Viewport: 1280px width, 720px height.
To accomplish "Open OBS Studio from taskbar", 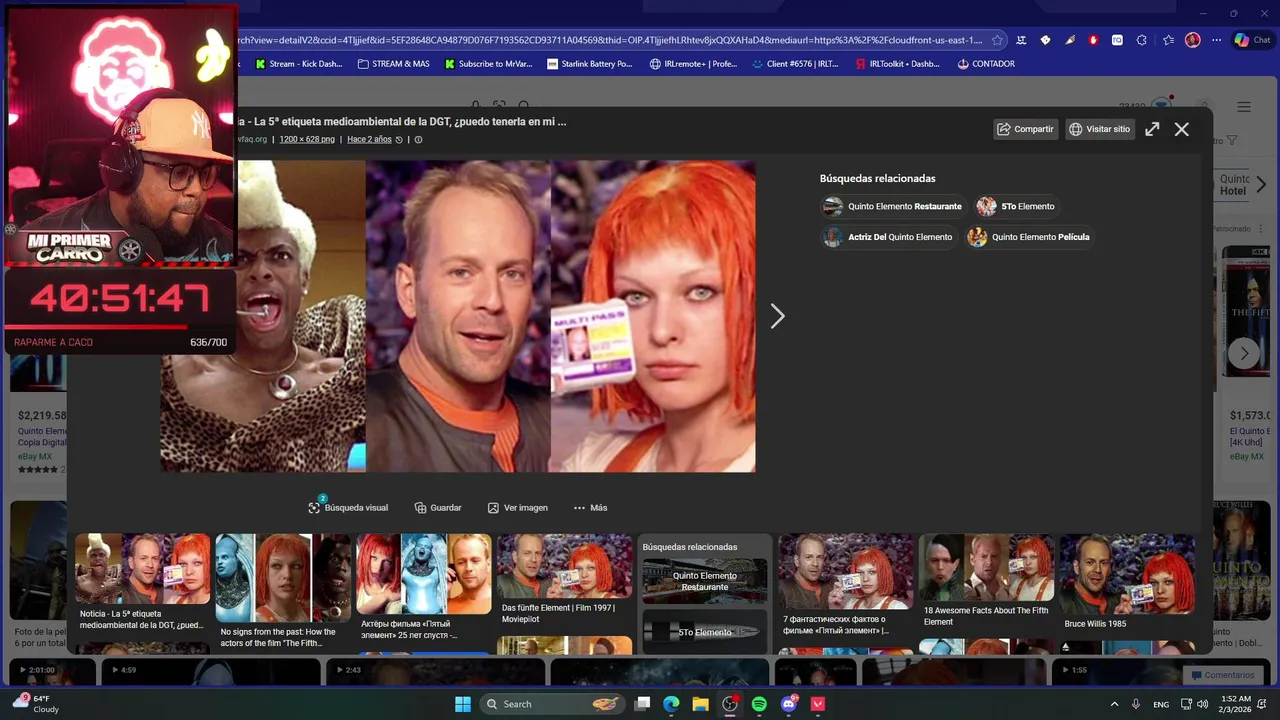I will point(730,704).
